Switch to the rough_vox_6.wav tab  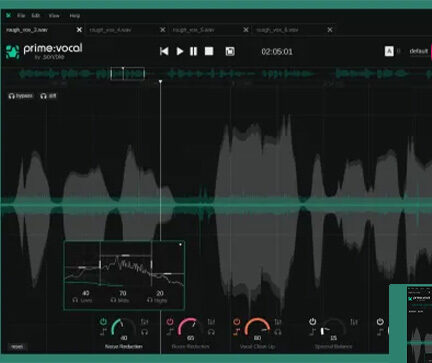click(x=277, y=30)
